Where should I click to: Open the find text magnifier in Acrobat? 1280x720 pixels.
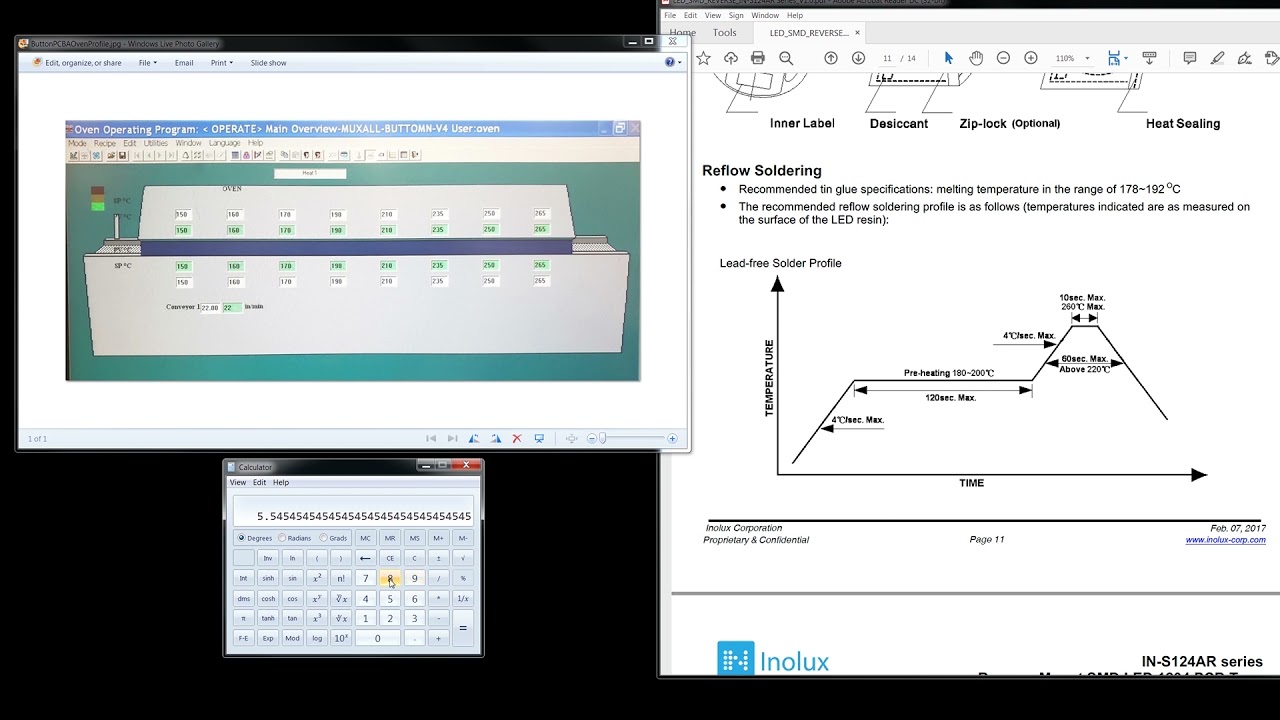tap(786, 58)
